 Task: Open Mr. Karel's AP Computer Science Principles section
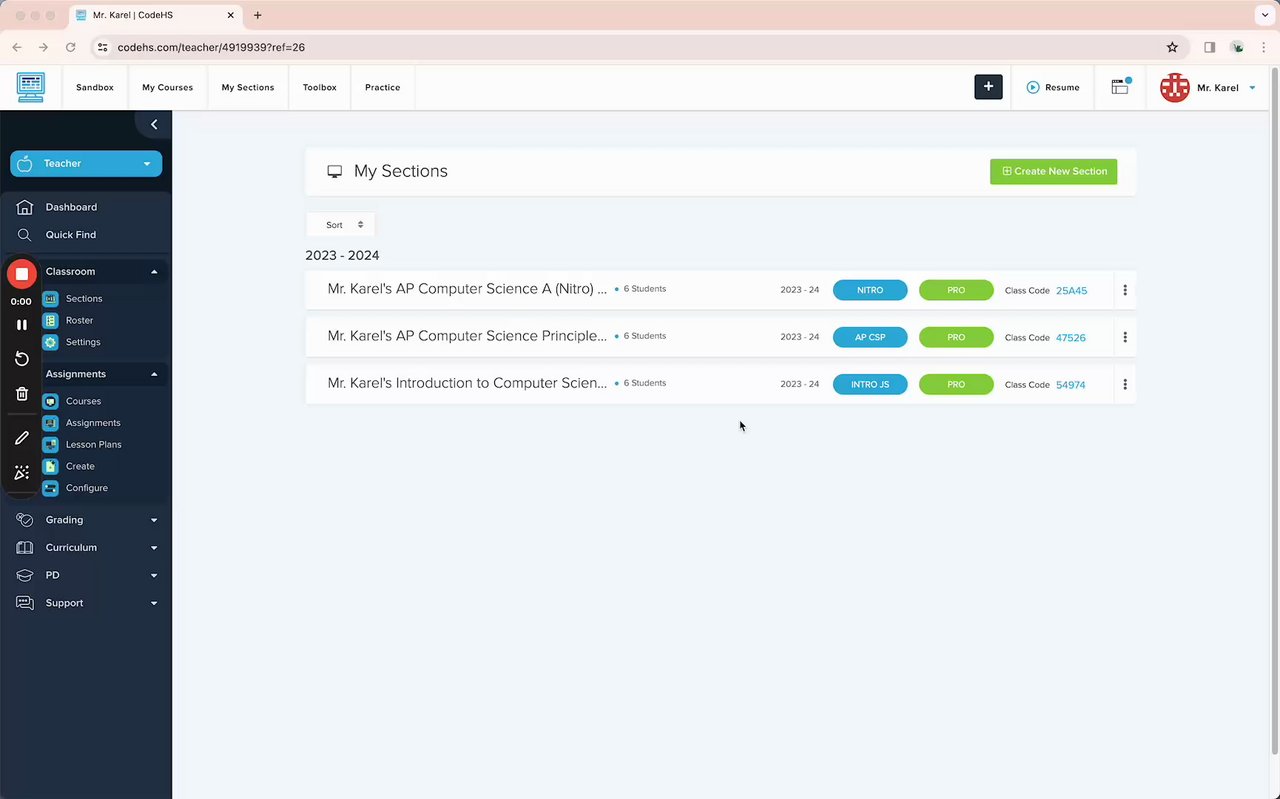pyautogui.click(x=467, y=336)
